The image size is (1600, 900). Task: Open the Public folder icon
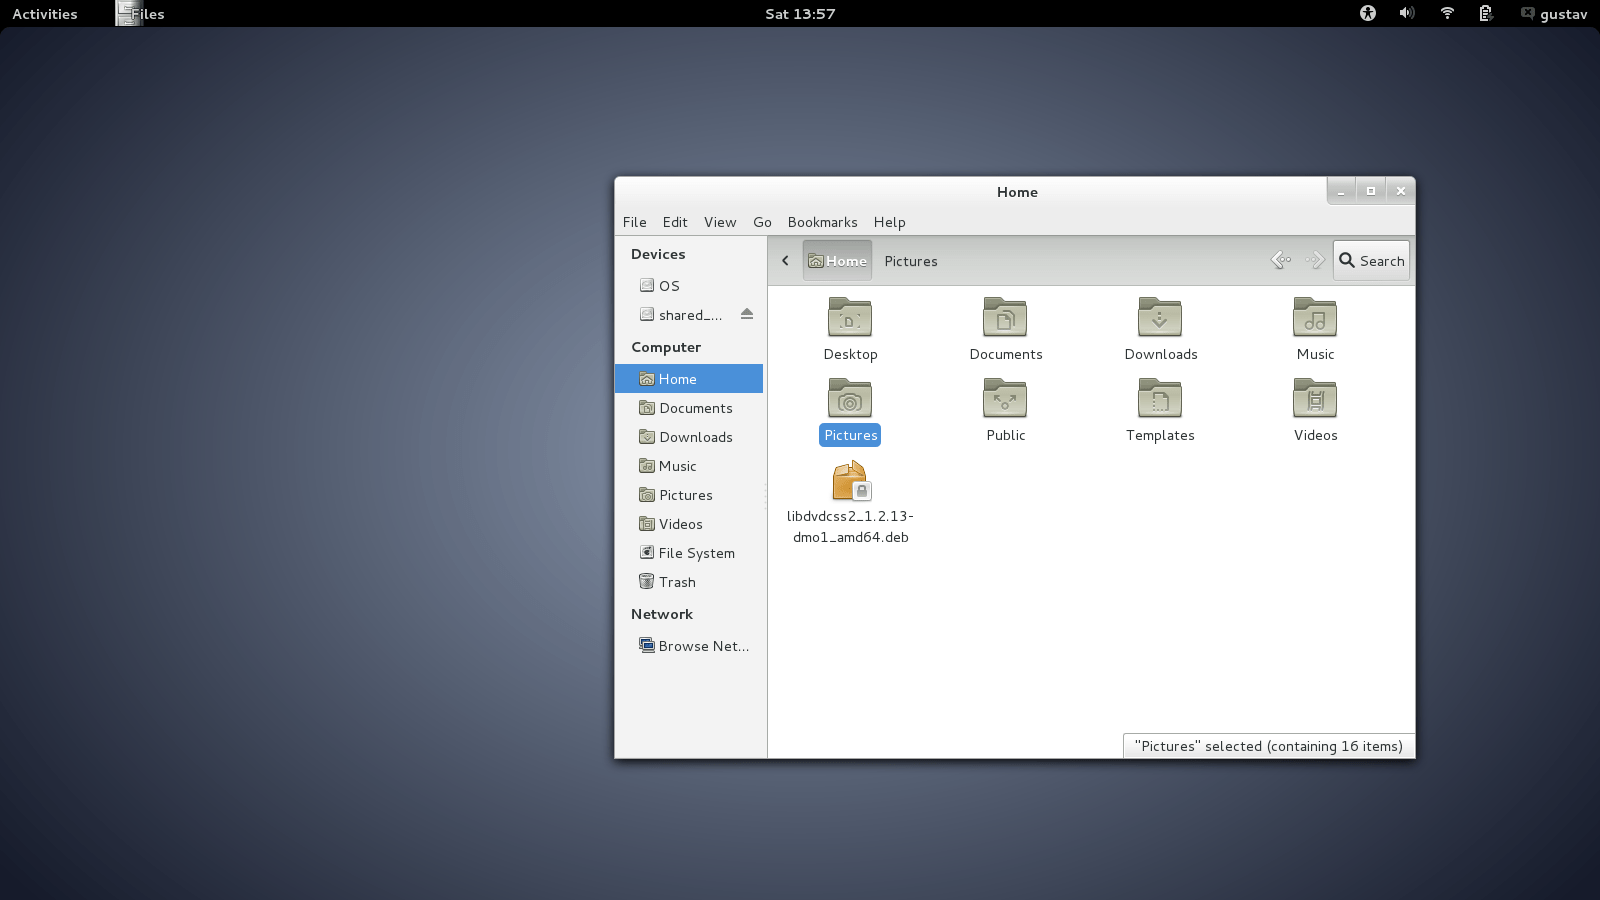coord(1004,398)
